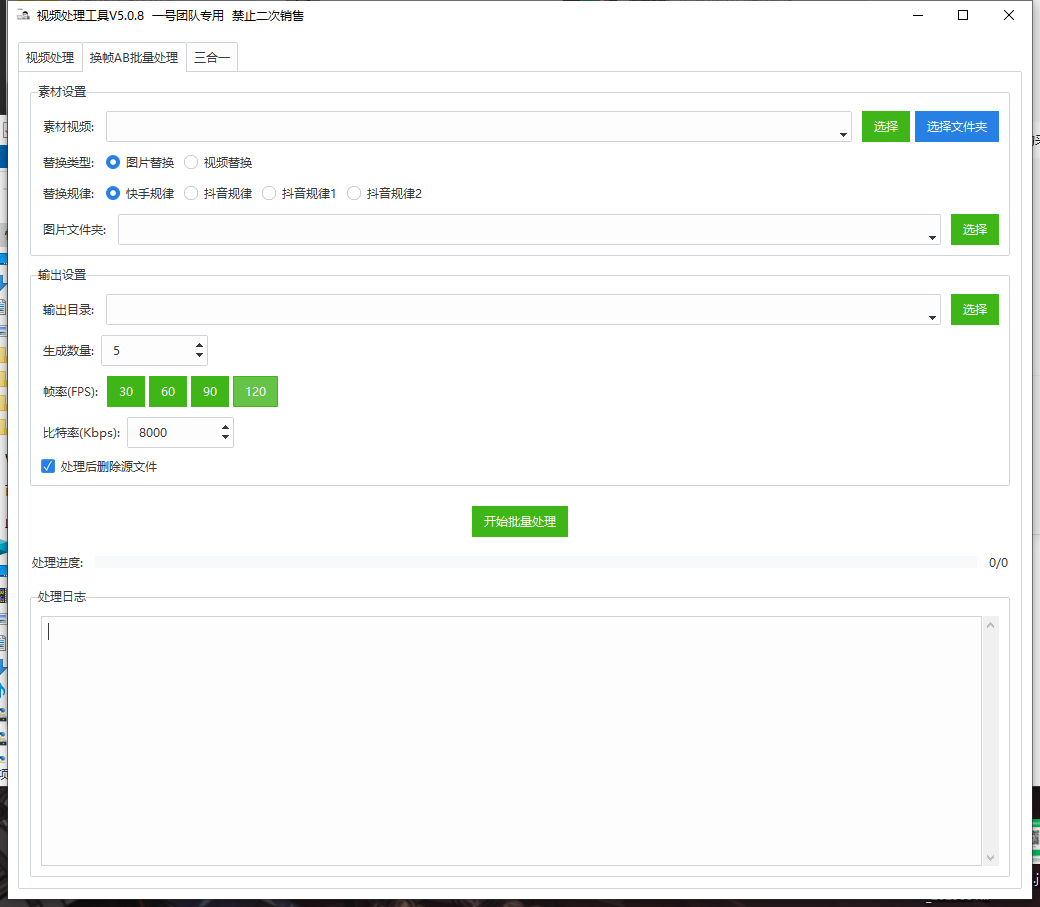Click 开始批量处理 button
1040x907 pixels.
pos(519,521)
